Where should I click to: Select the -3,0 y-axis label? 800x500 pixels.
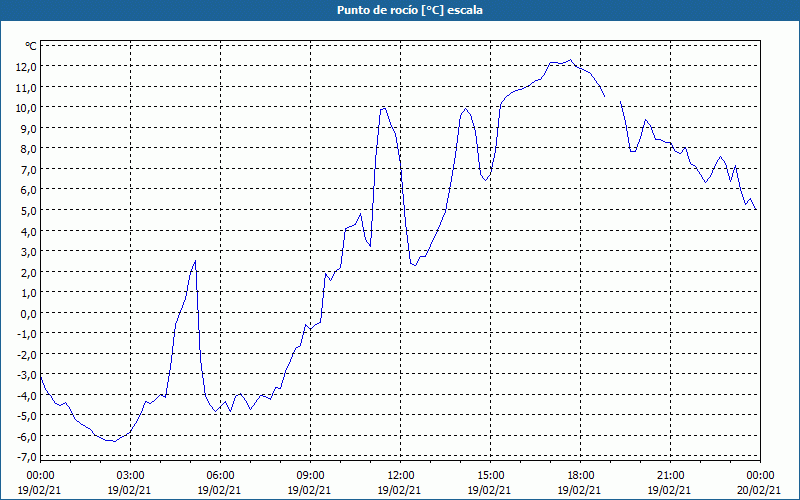tap(28, 375)
